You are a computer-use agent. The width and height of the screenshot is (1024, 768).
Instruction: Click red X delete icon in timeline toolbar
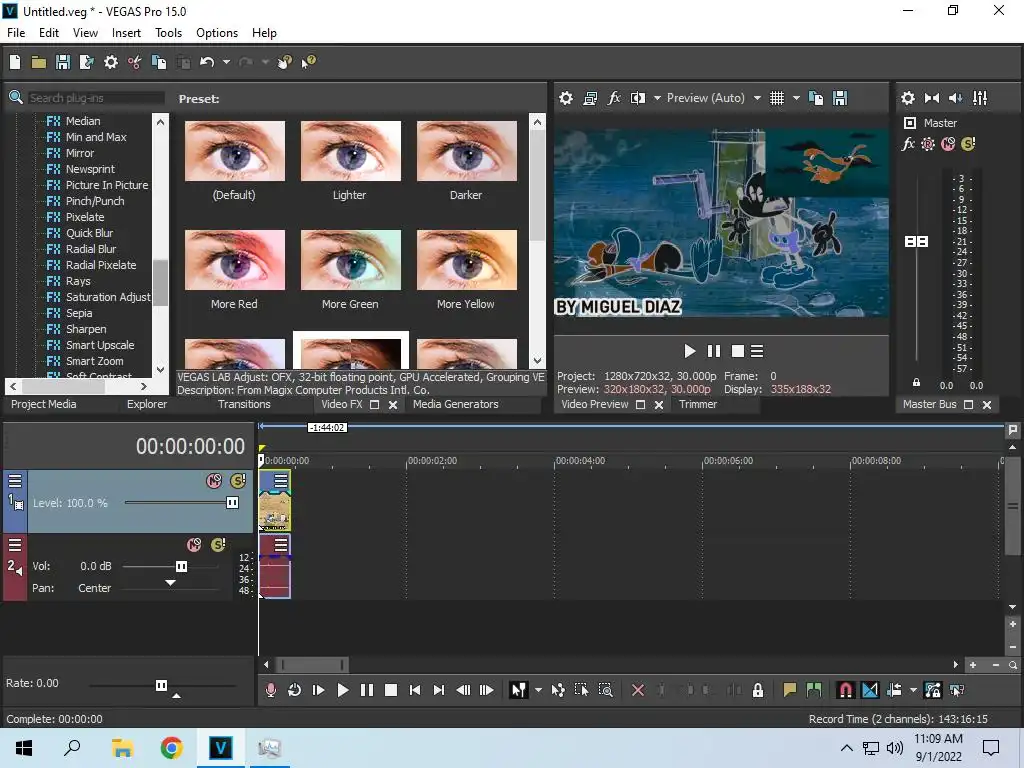(x=638, y=690)
